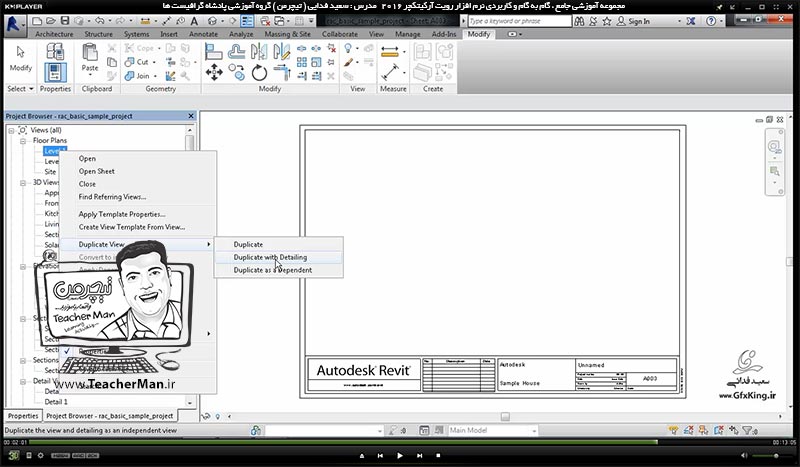Collapse the Sections tree node
Screen dimensions: 800x467
(x=22, y=360)
